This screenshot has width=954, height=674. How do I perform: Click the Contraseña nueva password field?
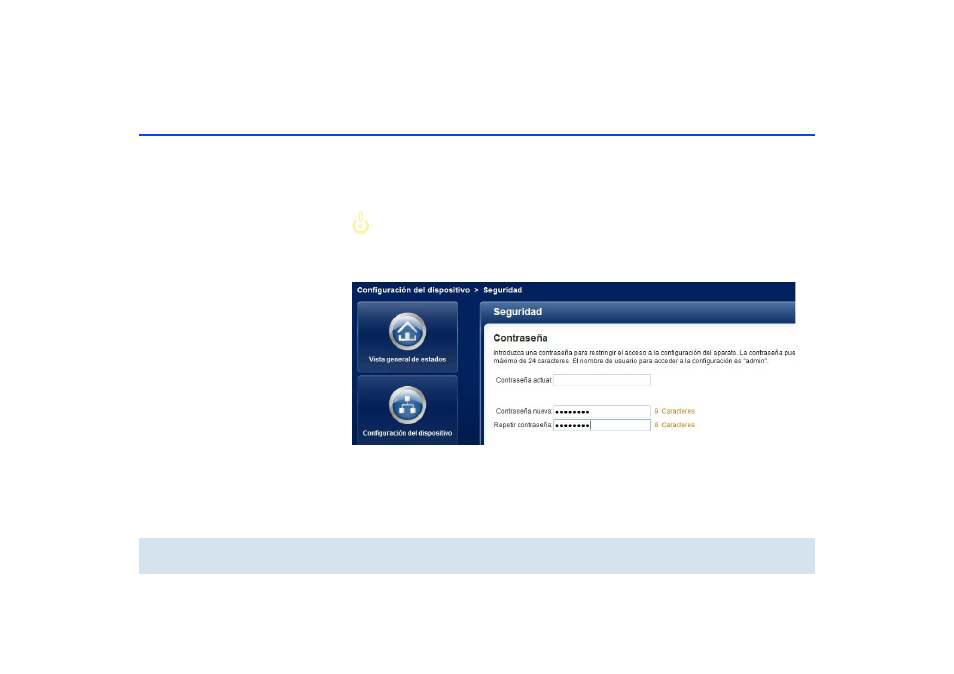tap(602, 411)
